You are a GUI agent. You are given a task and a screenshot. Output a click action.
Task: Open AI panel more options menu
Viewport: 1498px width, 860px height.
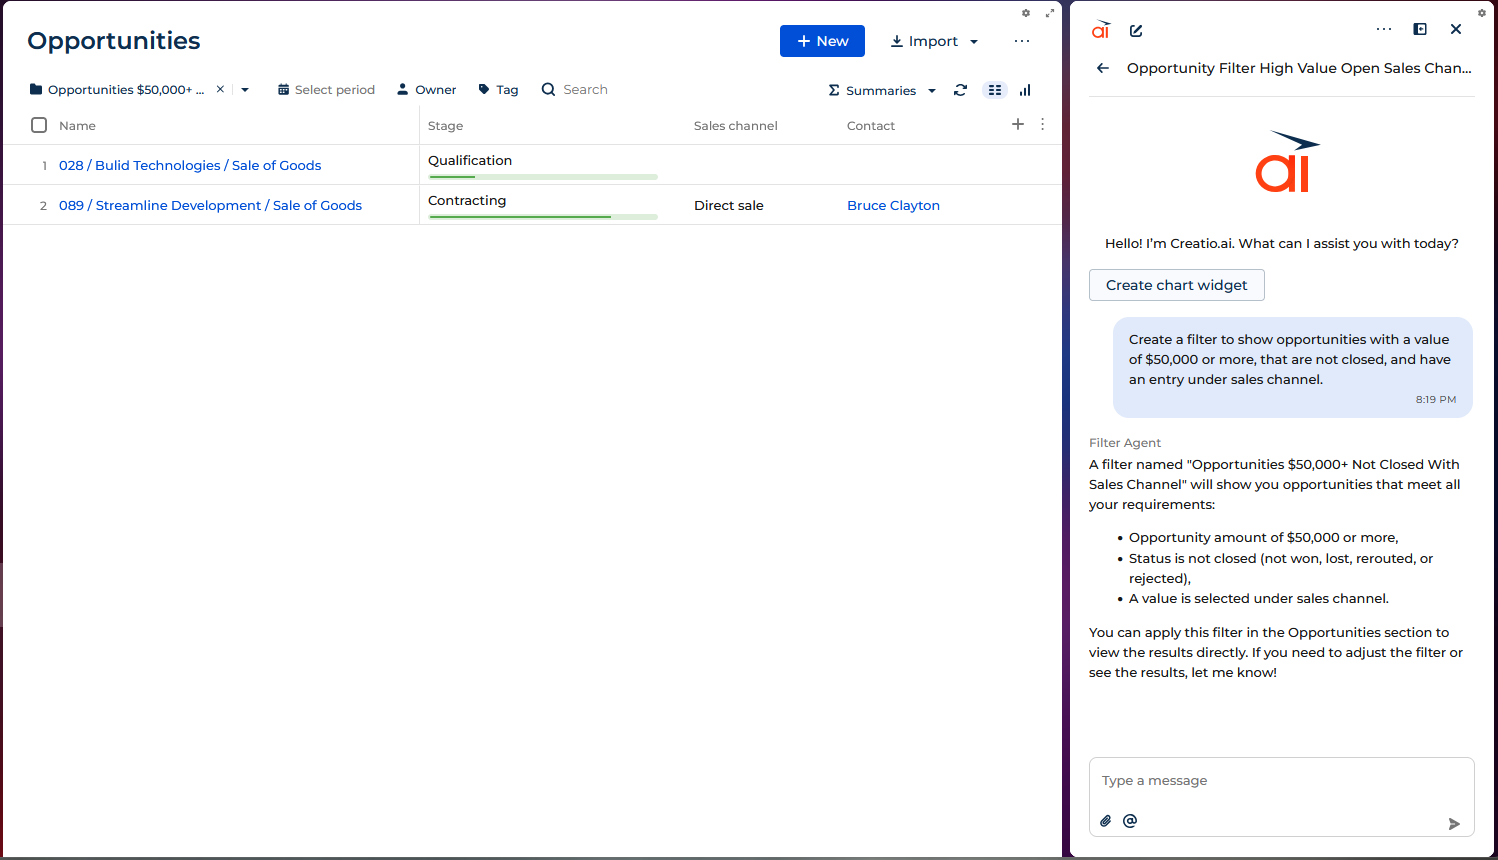pos(1384,29)
